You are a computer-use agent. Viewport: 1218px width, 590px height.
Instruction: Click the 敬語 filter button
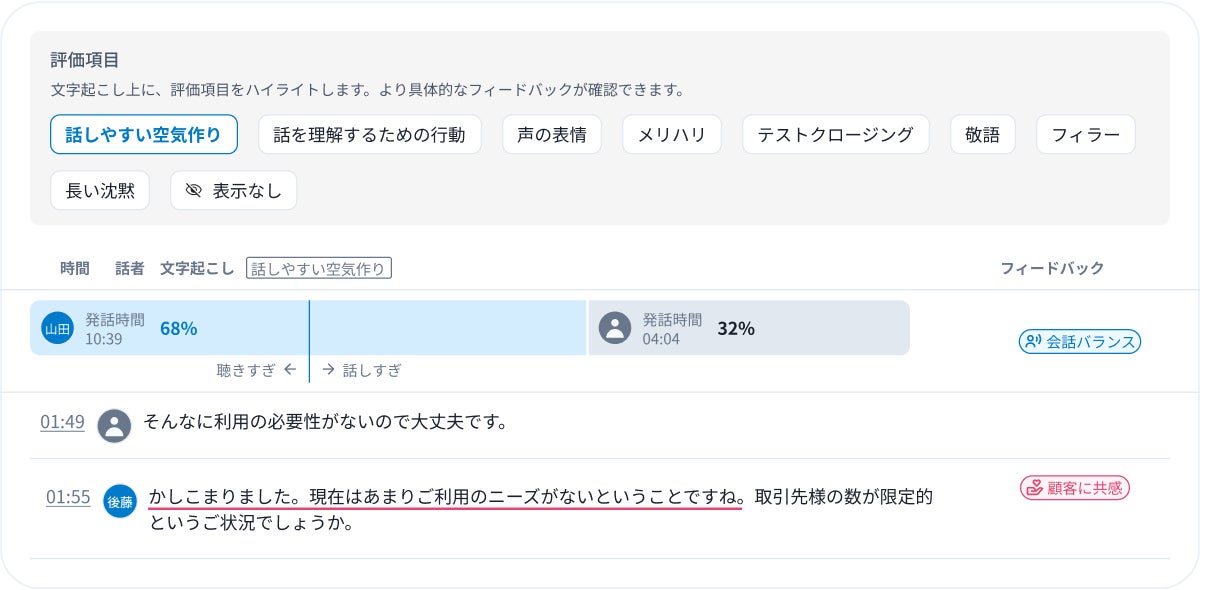pos(982,134)
